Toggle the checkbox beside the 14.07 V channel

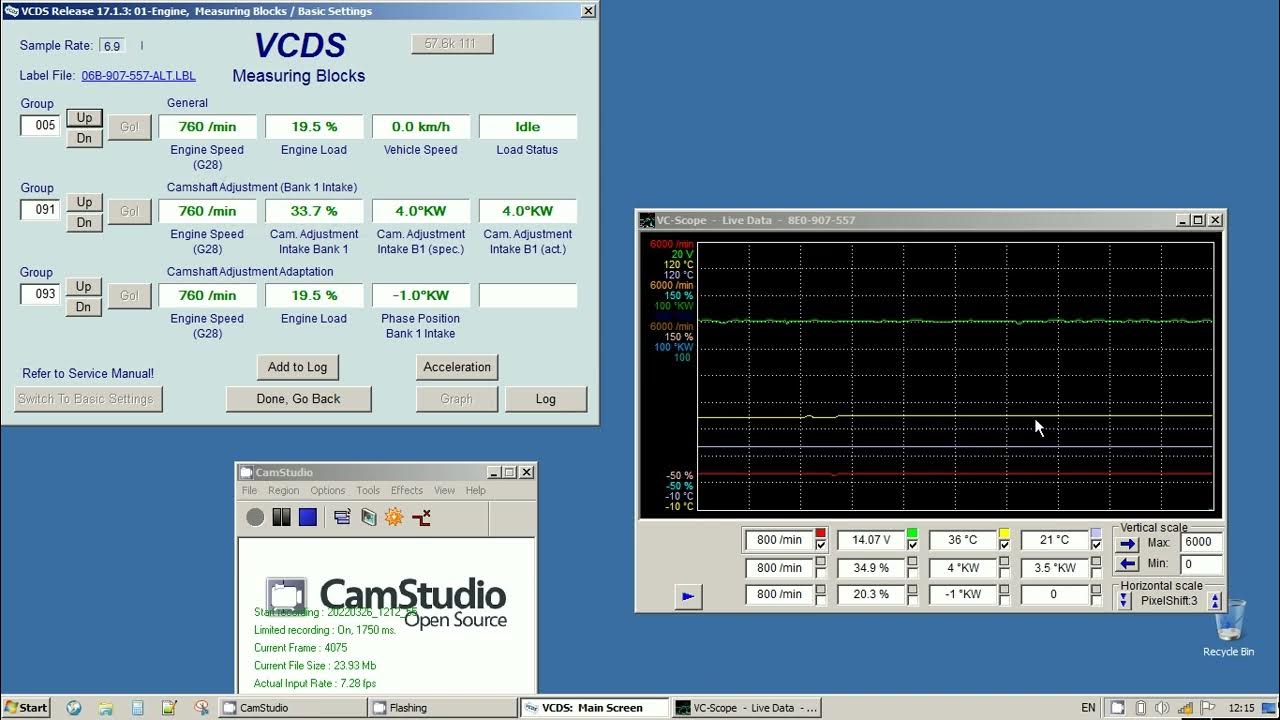tap(912, 545)
